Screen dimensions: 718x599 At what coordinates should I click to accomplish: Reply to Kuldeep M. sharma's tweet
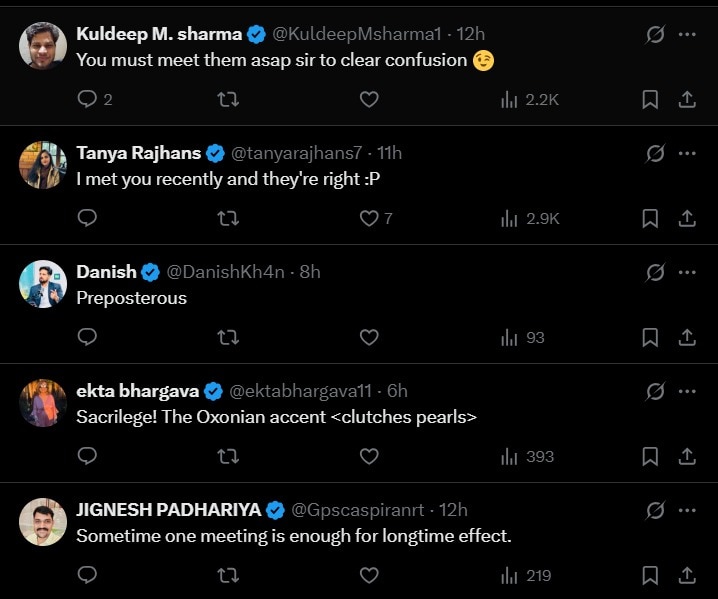tap(87, 99)
